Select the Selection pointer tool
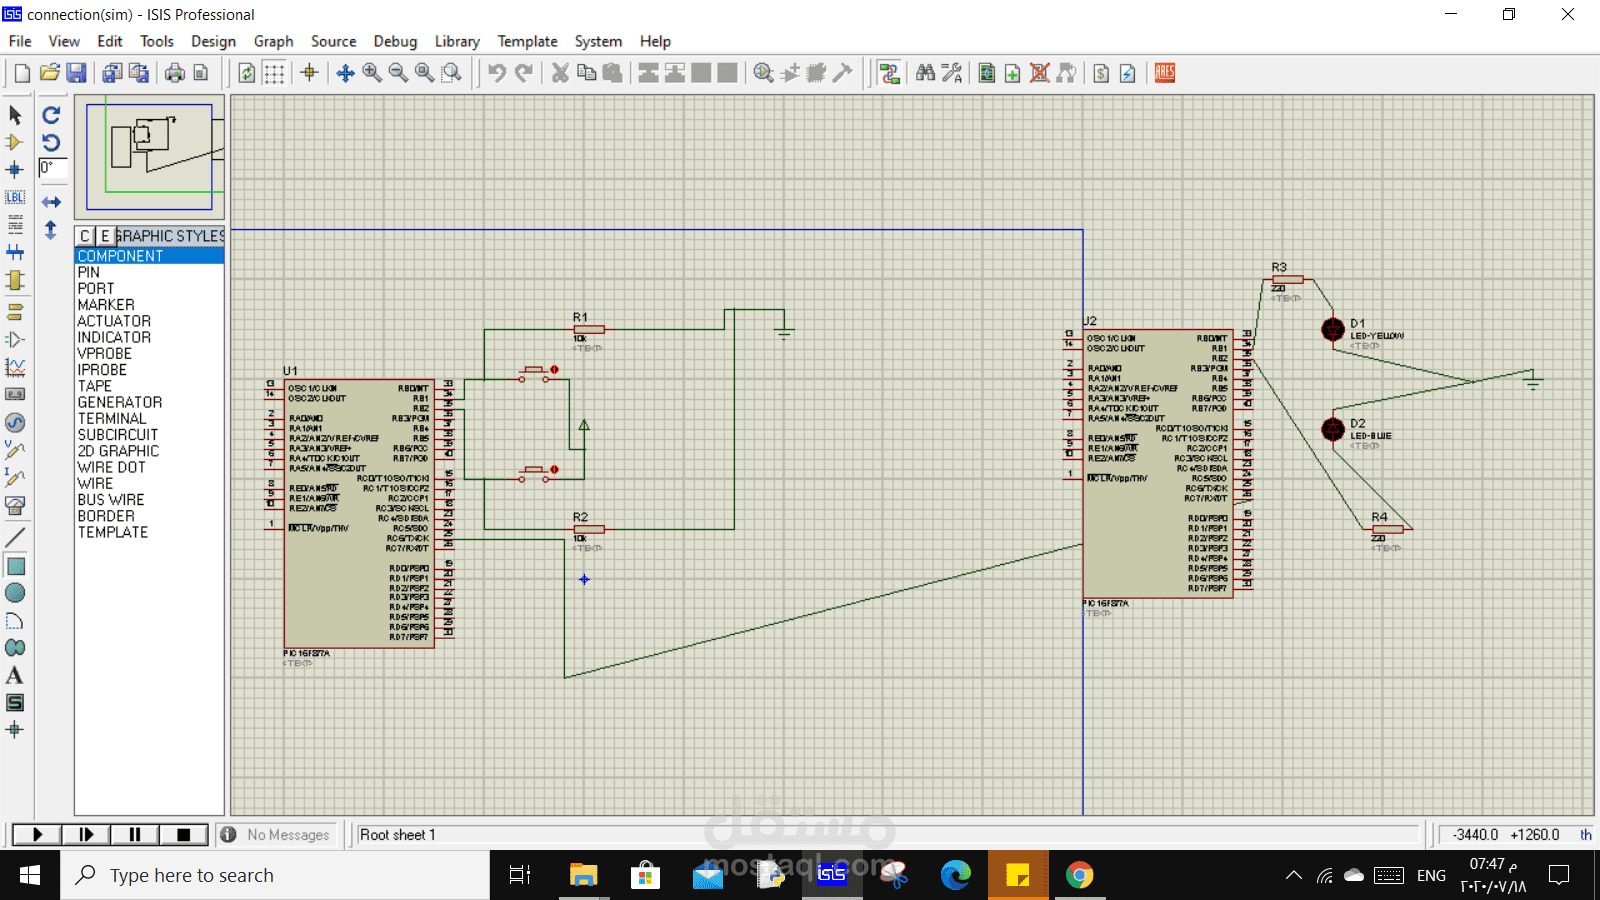 click(x=15, y=115)
